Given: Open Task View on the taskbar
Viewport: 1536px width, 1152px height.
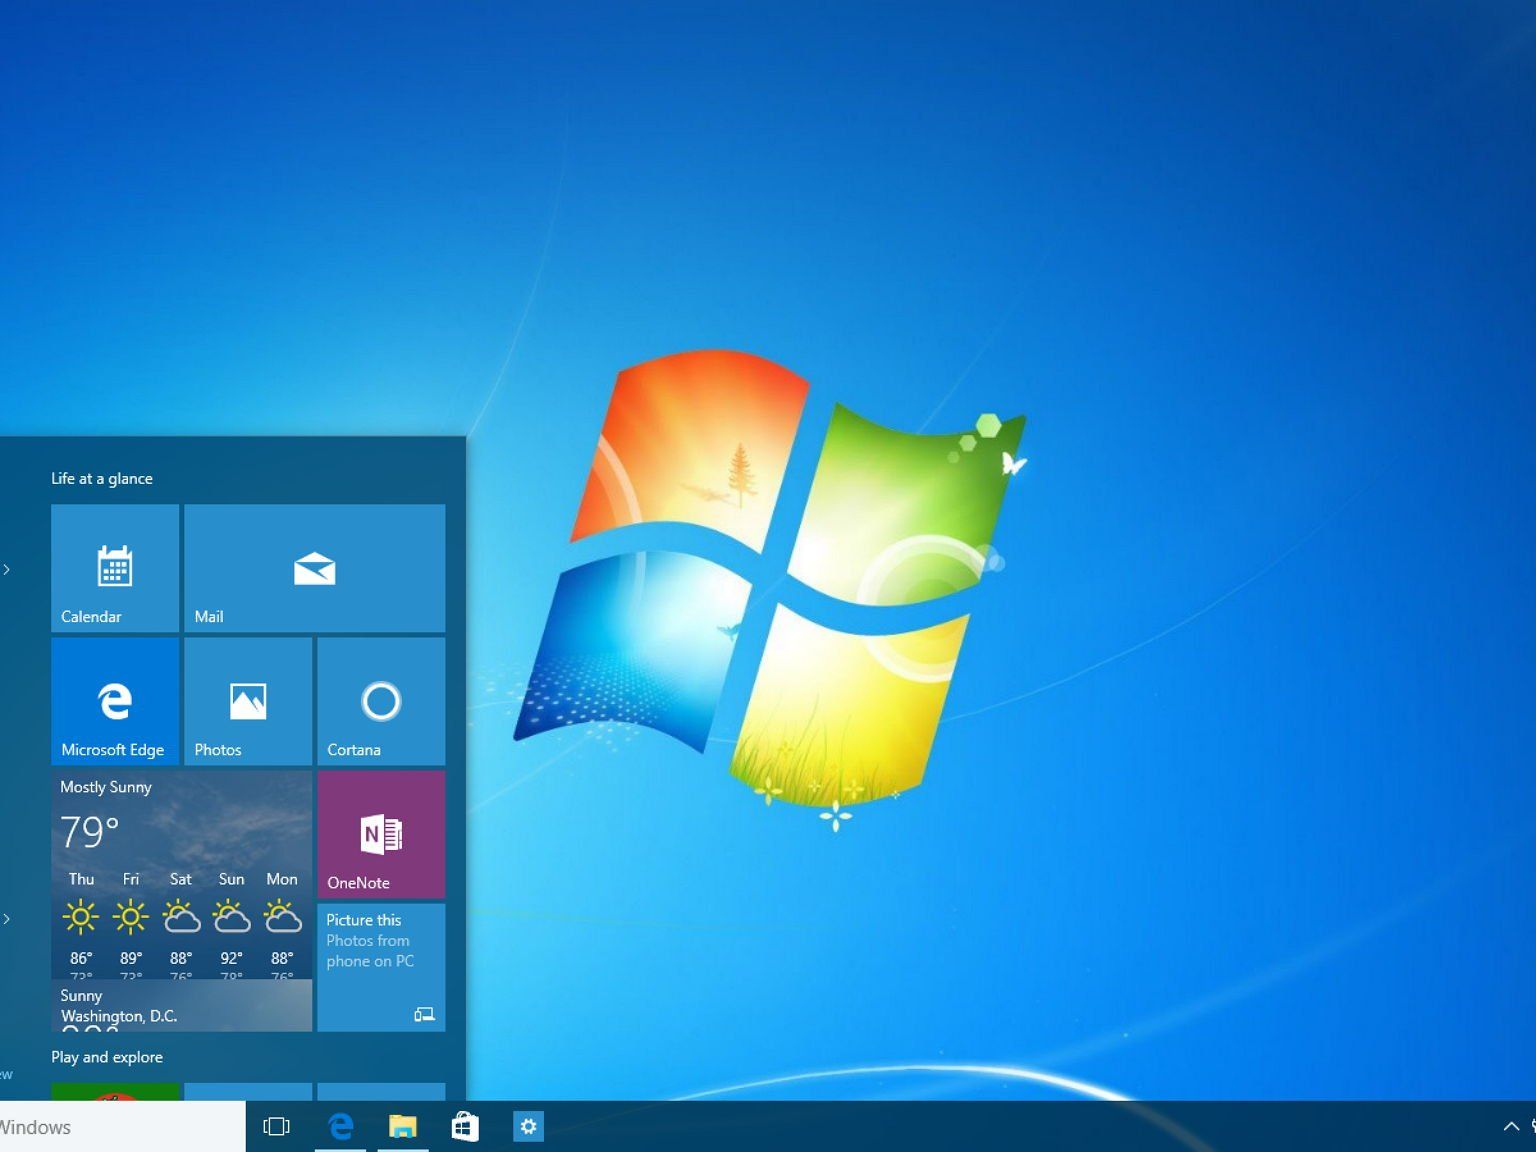Looking at the screenshot, I should click(x=276, y=1126).
